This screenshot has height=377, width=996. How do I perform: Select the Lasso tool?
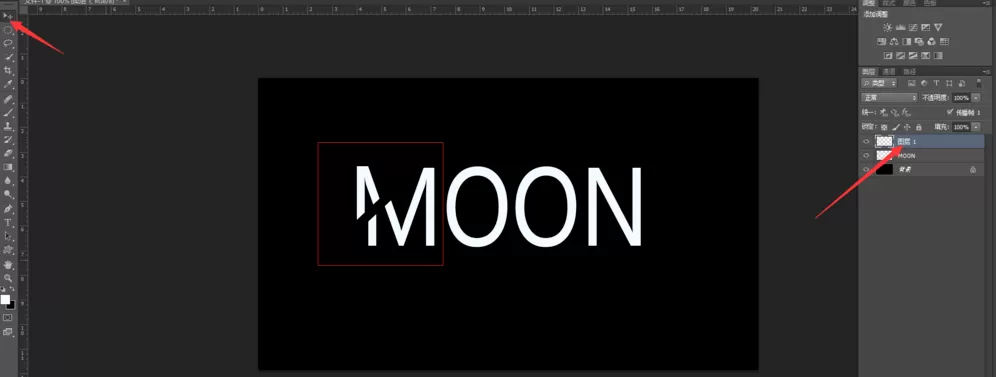(8, 43)
